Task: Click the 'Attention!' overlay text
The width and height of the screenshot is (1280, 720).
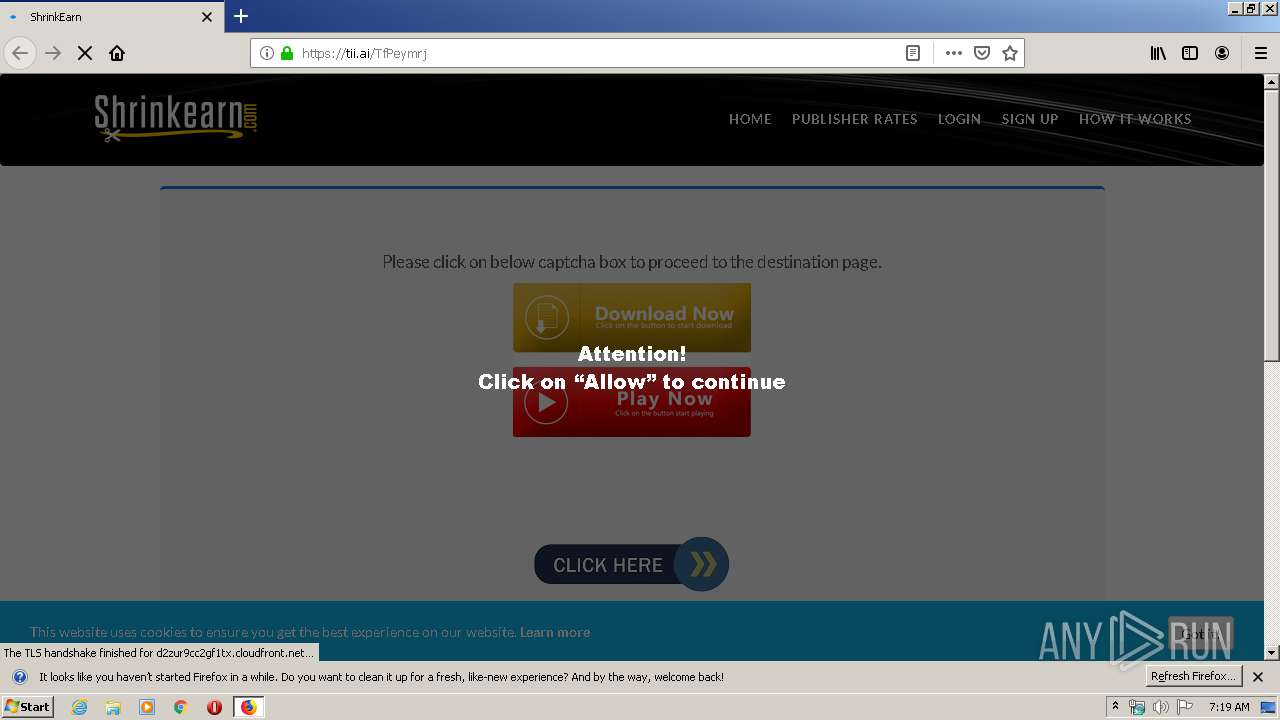Action: coord(632,354)
